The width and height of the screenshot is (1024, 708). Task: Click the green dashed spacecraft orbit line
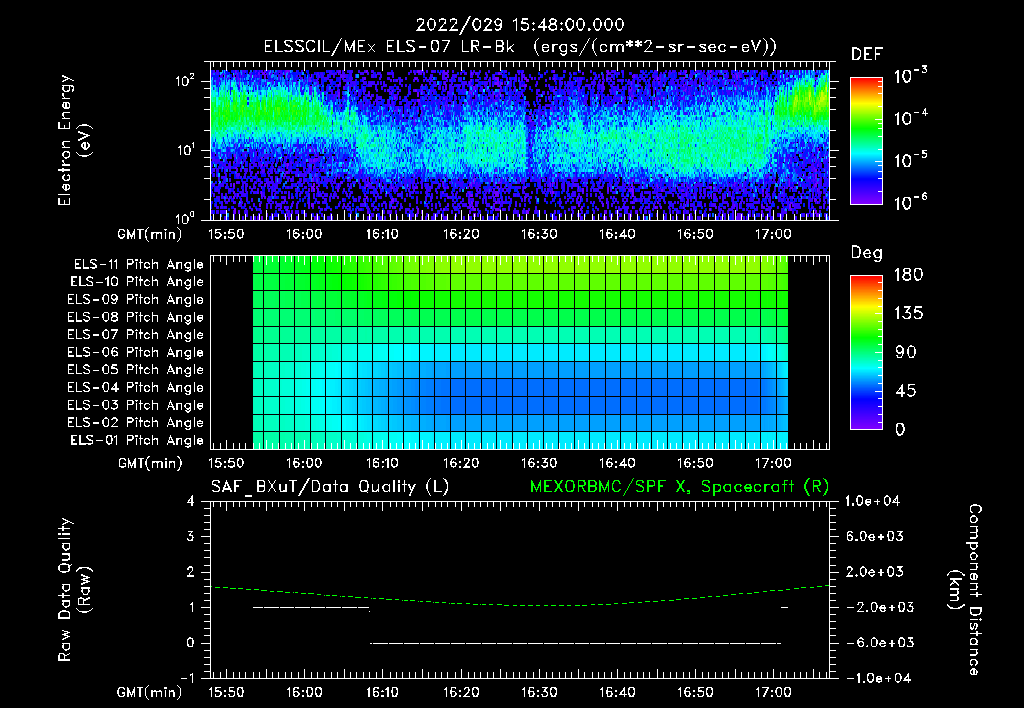[520, 604]
